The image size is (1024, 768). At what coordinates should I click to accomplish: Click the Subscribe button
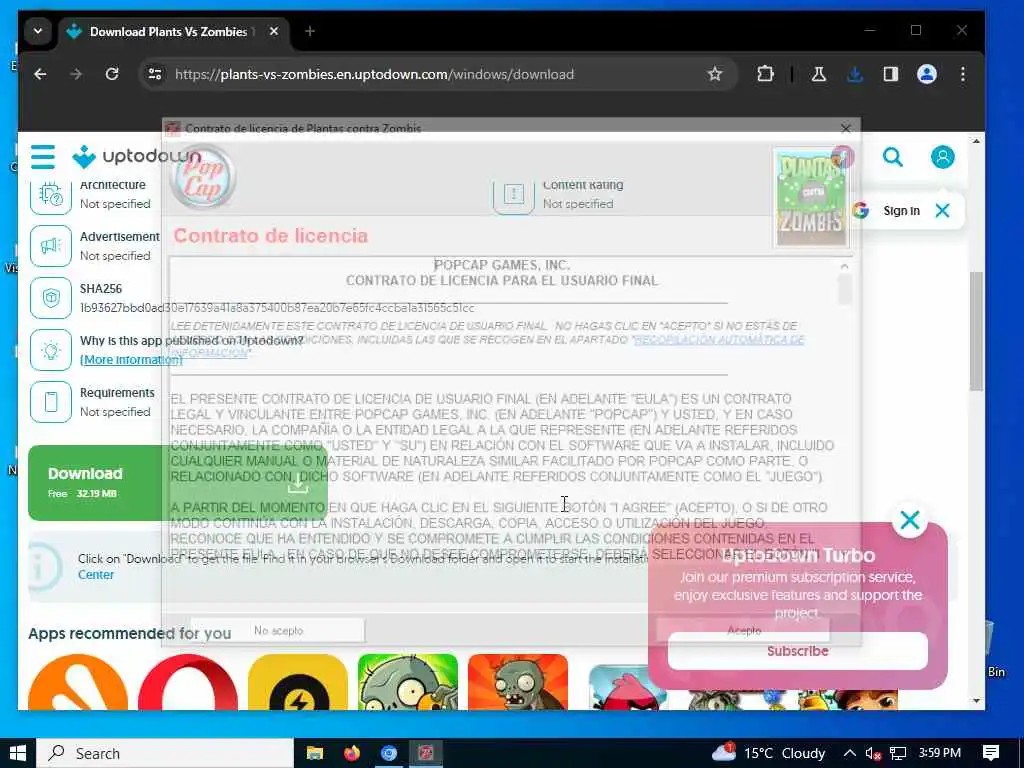797,651
